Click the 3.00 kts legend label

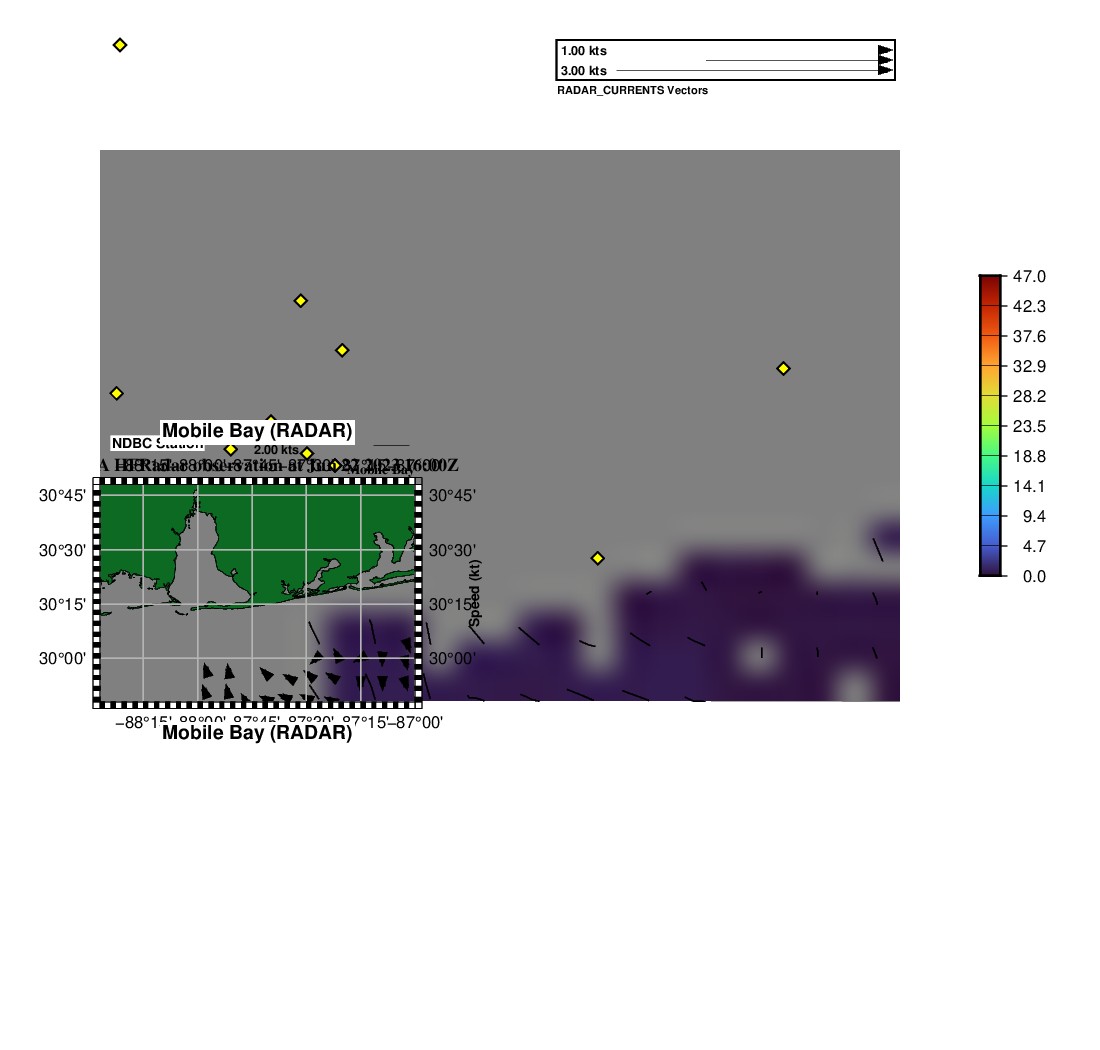pyautogui.click(x=583, y=71)
